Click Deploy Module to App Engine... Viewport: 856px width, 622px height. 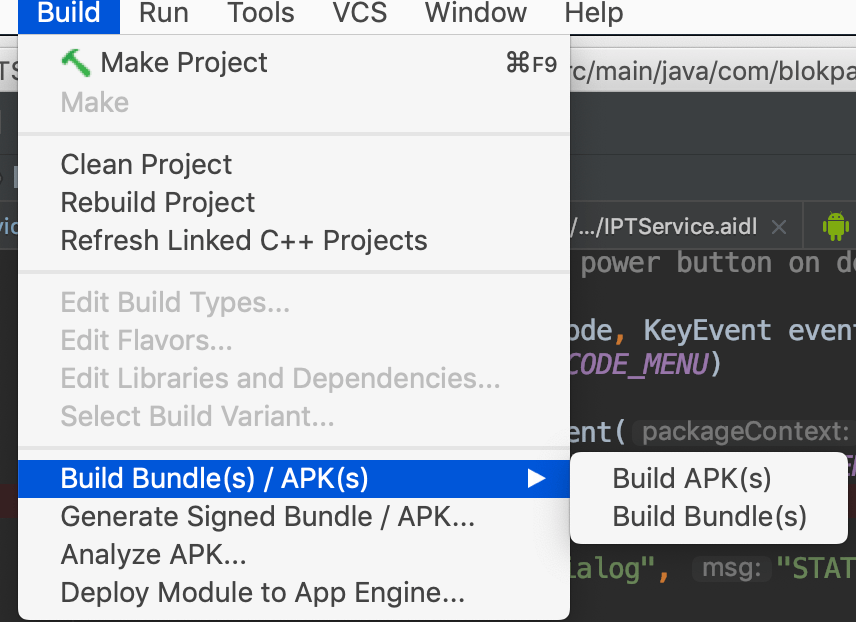click(262, 593)
